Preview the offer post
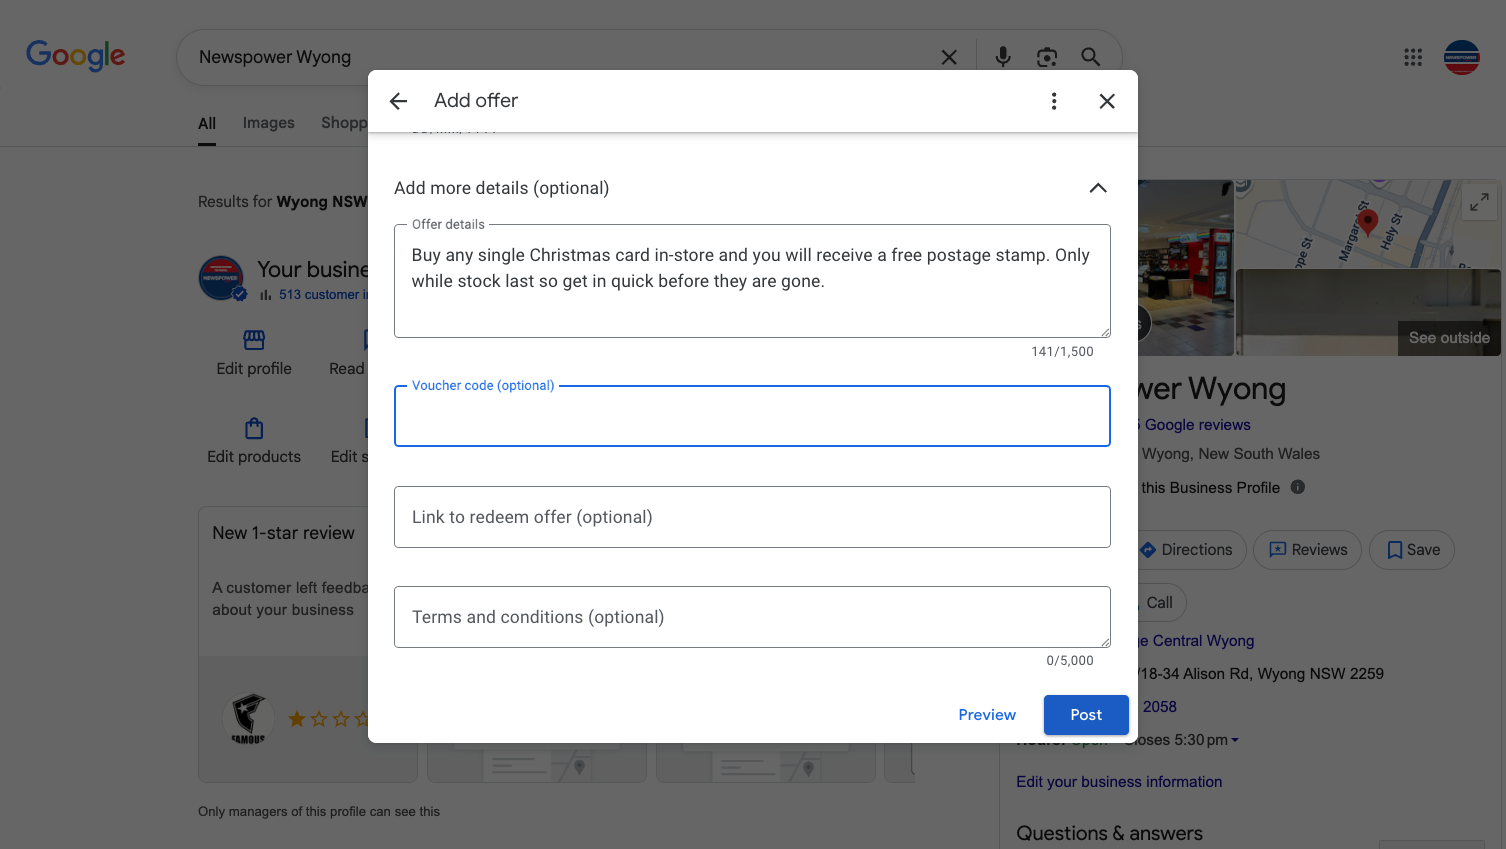1506x849 pixels. 987,715
